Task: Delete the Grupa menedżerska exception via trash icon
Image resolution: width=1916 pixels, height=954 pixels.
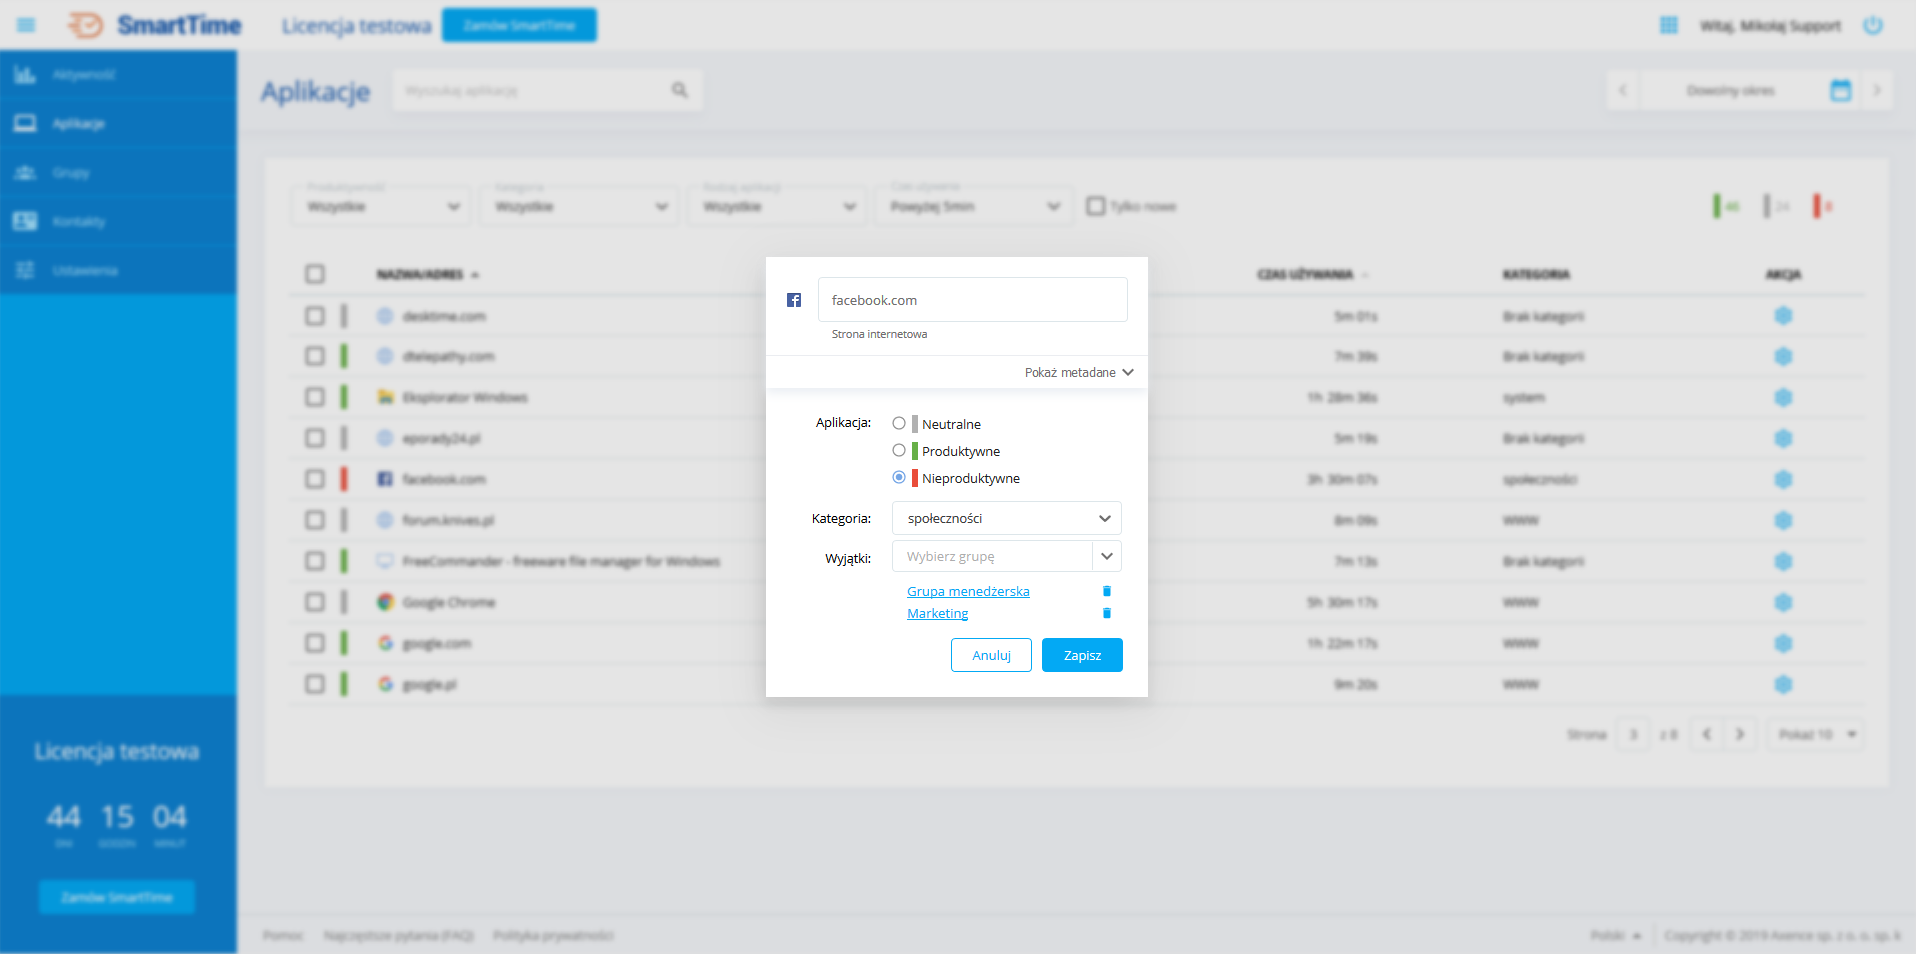Action: [1106, 591]
